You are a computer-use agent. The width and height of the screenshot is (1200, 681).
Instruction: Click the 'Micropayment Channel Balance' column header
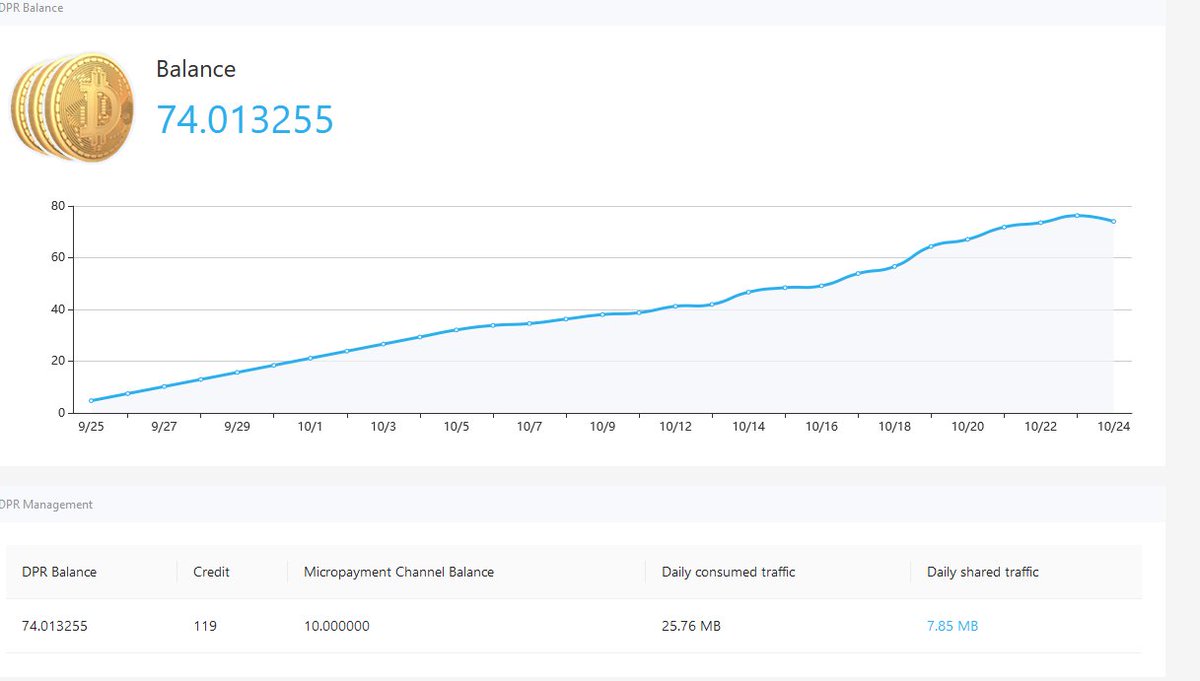click(x=399, y=572)
